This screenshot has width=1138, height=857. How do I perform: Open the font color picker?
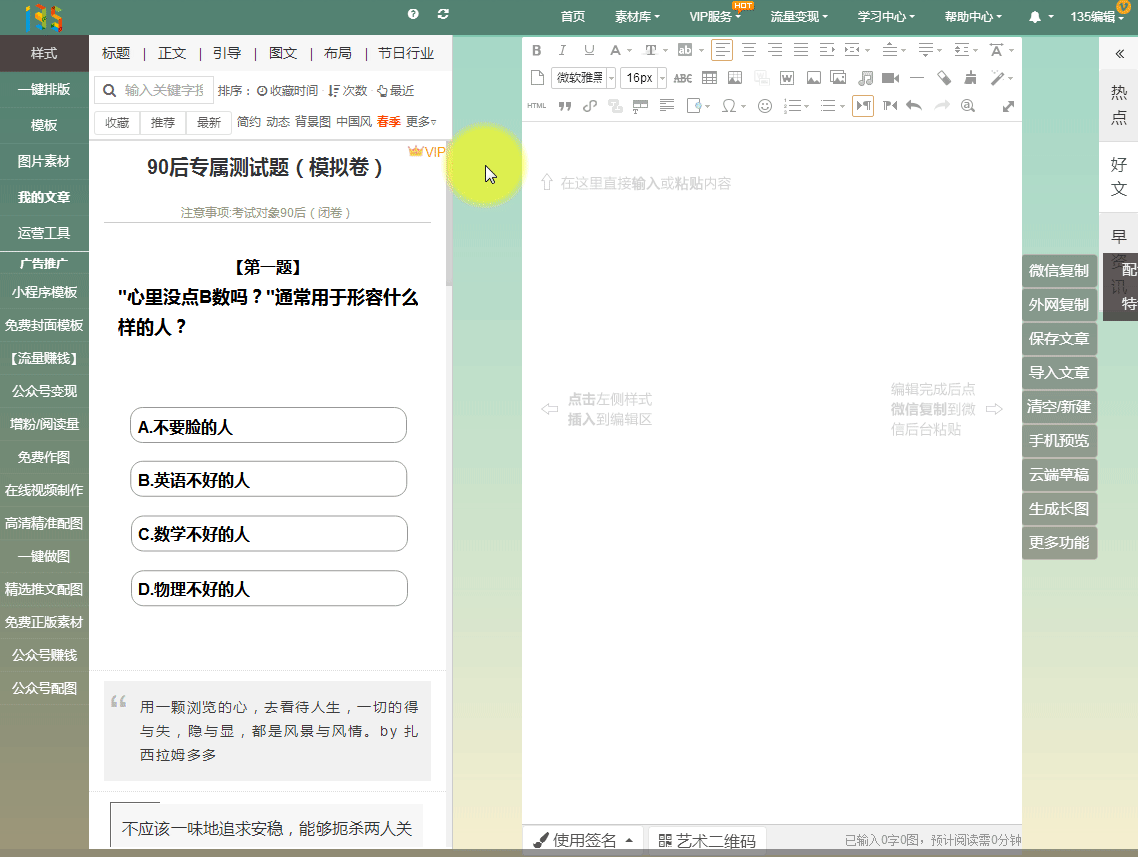tap(616, 50)
